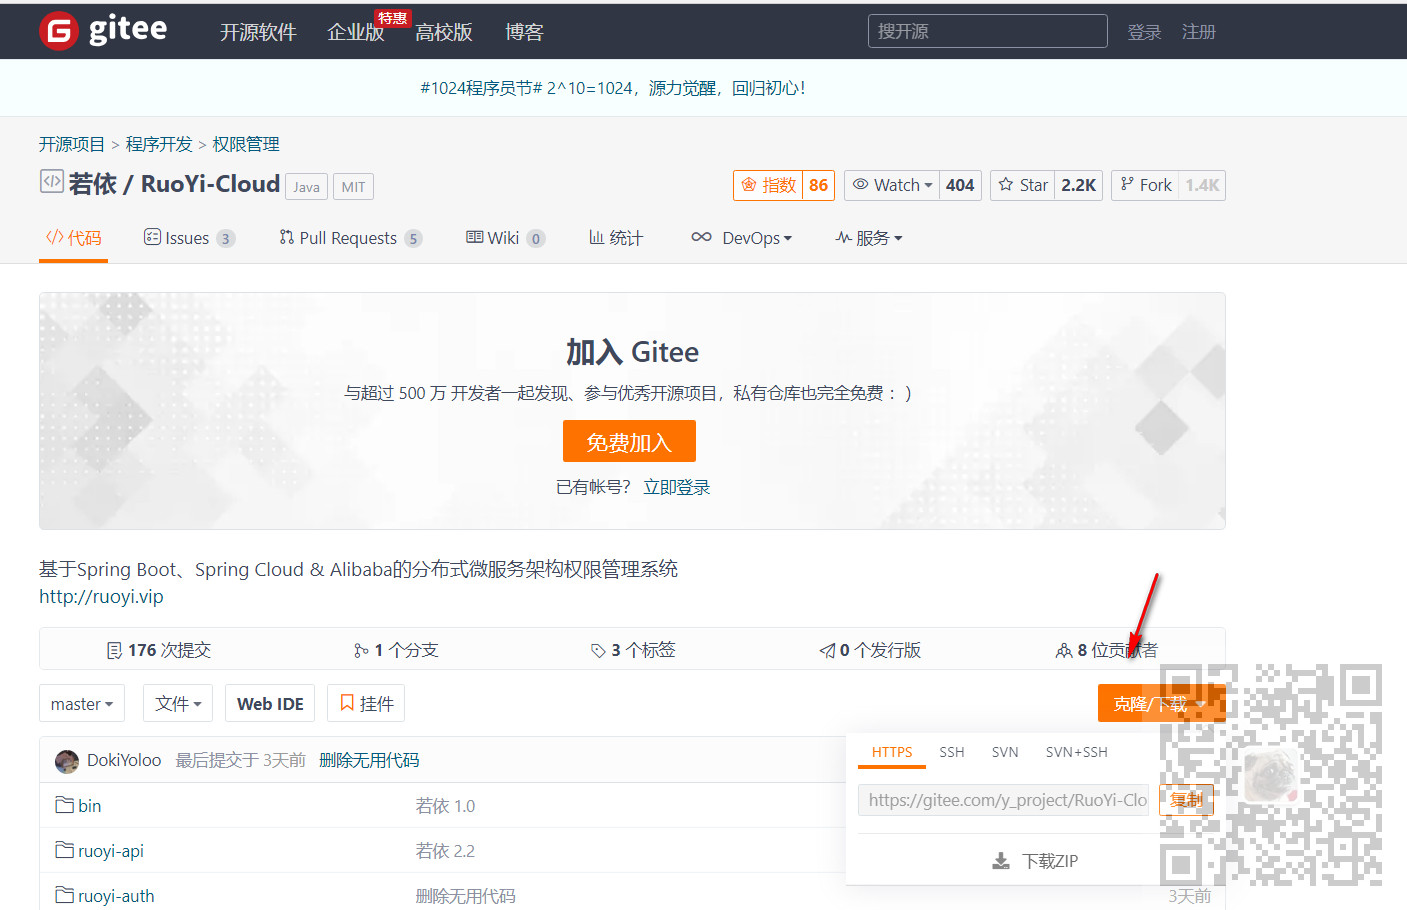The width and height of the screenshot is (1407, 910).
Task: Click the clone URL text field
Action: pyautogui.click(x=1003, y=800)
